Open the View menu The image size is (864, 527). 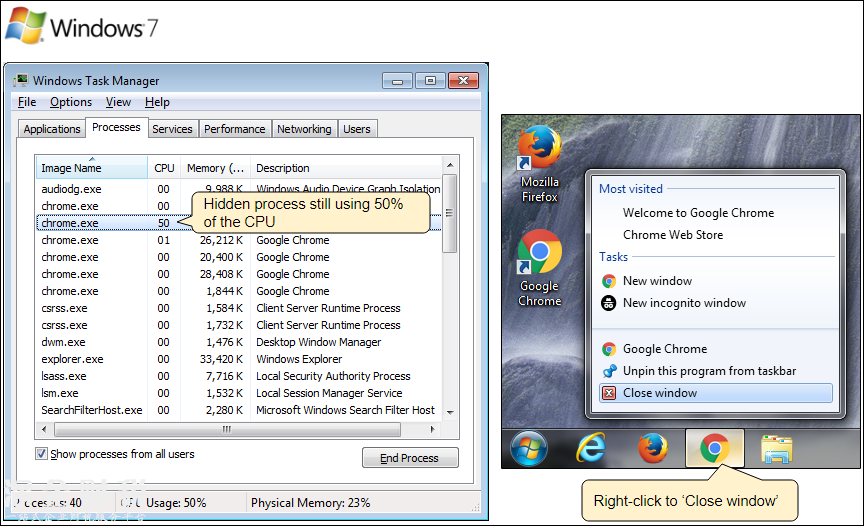(118, 102)
